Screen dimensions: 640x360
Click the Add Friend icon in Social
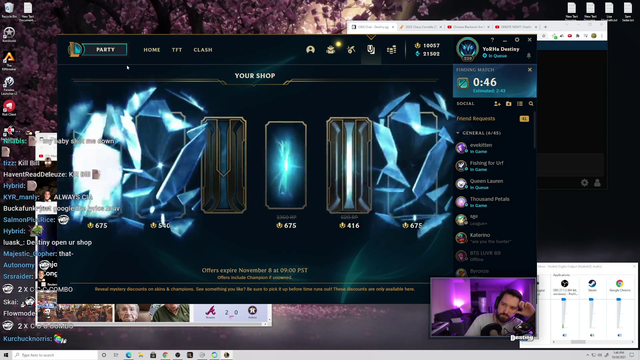tap(497, 104)
